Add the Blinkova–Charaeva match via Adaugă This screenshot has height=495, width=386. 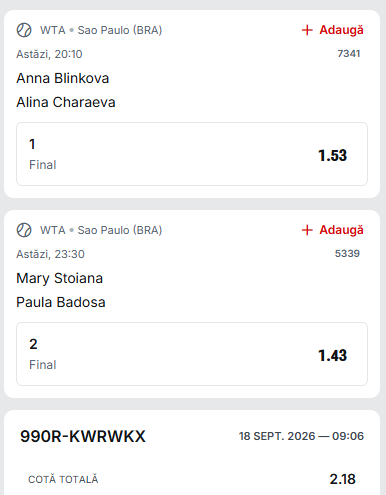click(x=332, y=30)
